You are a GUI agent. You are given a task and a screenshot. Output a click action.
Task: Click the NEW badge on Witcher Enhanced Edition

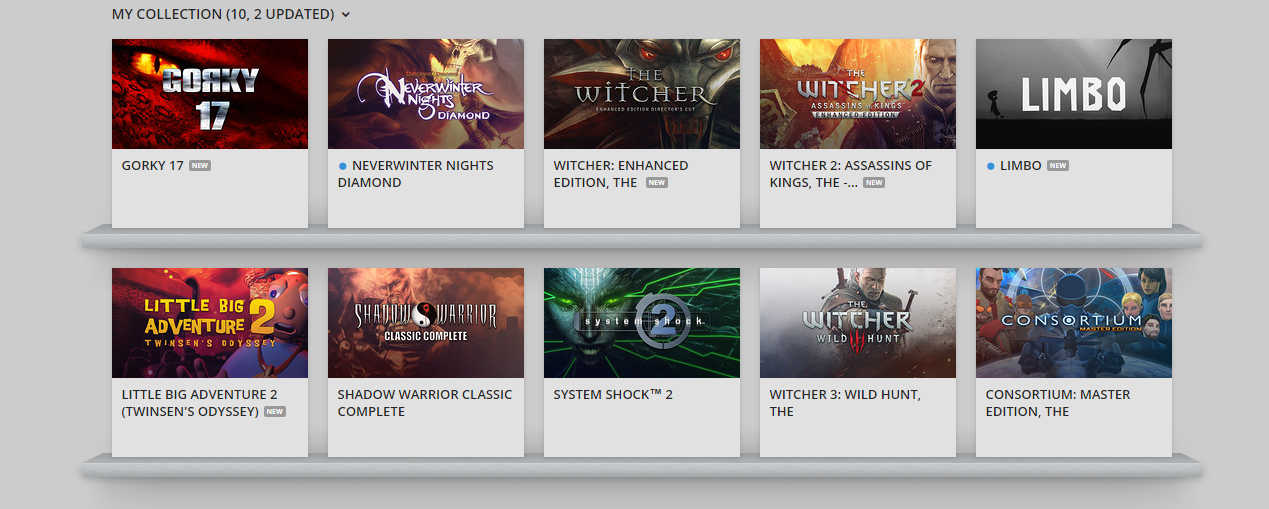pos(656,183)
